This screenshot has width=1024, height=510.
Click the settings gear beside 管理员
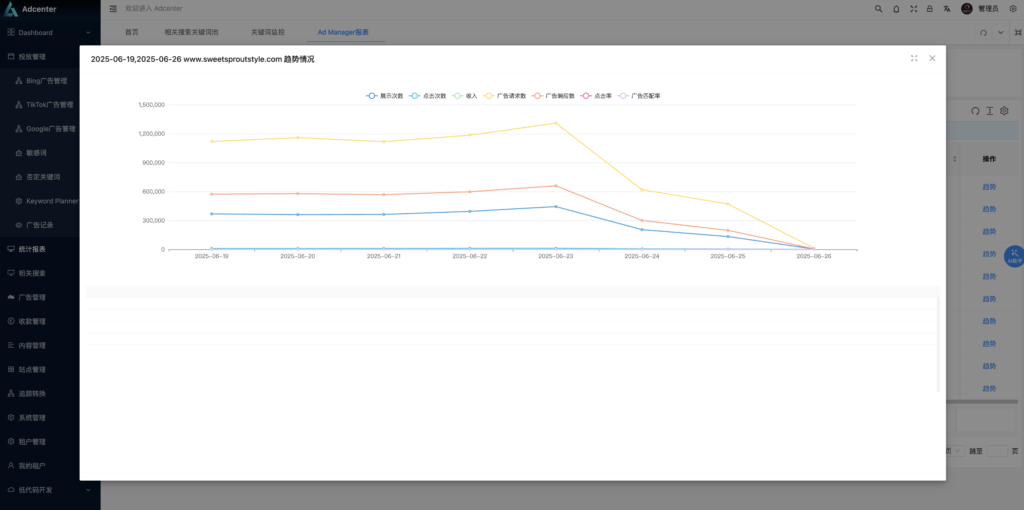1010,8
